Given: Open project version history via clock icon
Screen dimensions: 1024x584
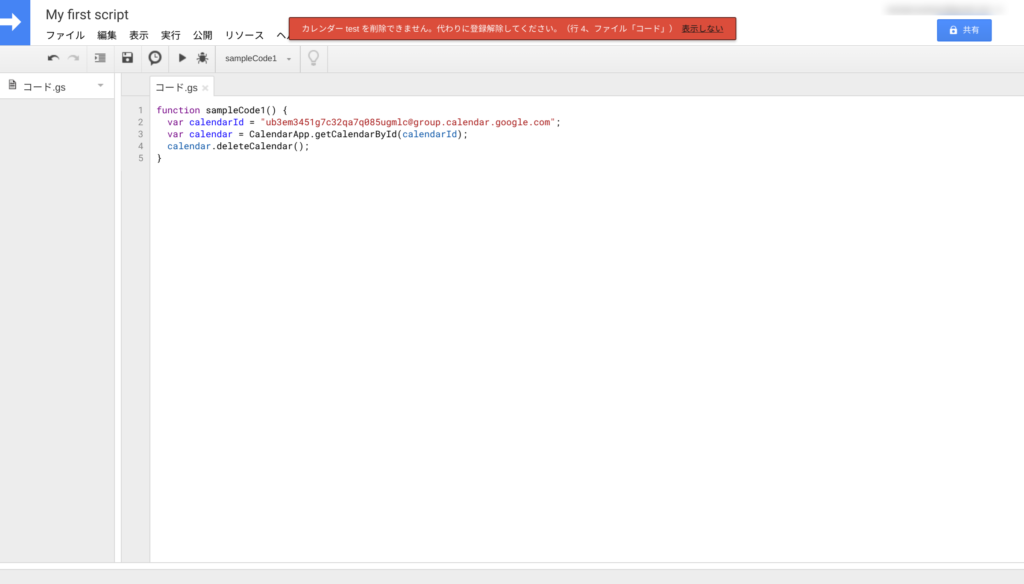Looking at the screenshot, I should click(x=155, y=57).
